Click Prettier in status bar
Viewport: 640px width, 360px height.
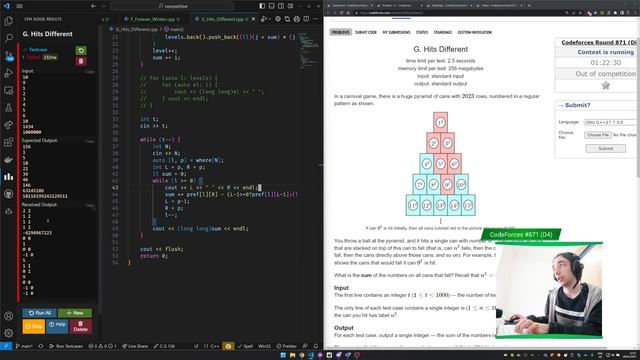(x=286, y=346)
